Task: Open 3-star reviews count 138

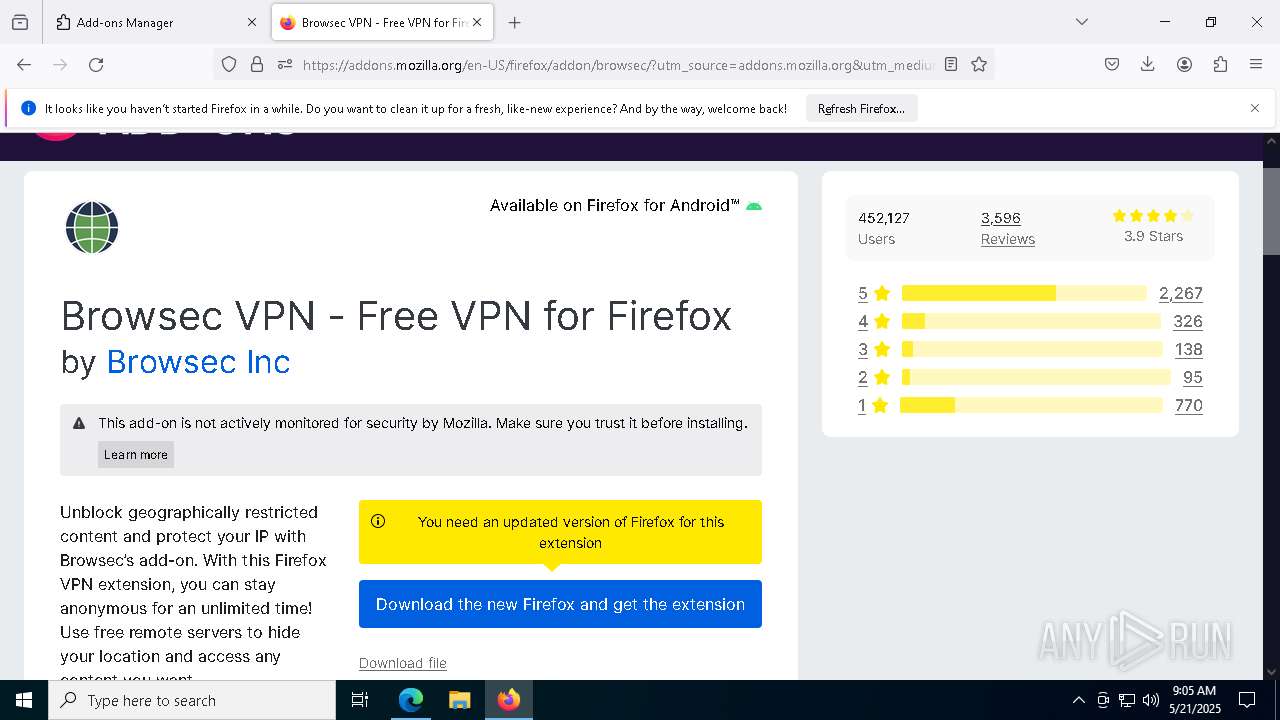Action: click(x=1188, y=349)
